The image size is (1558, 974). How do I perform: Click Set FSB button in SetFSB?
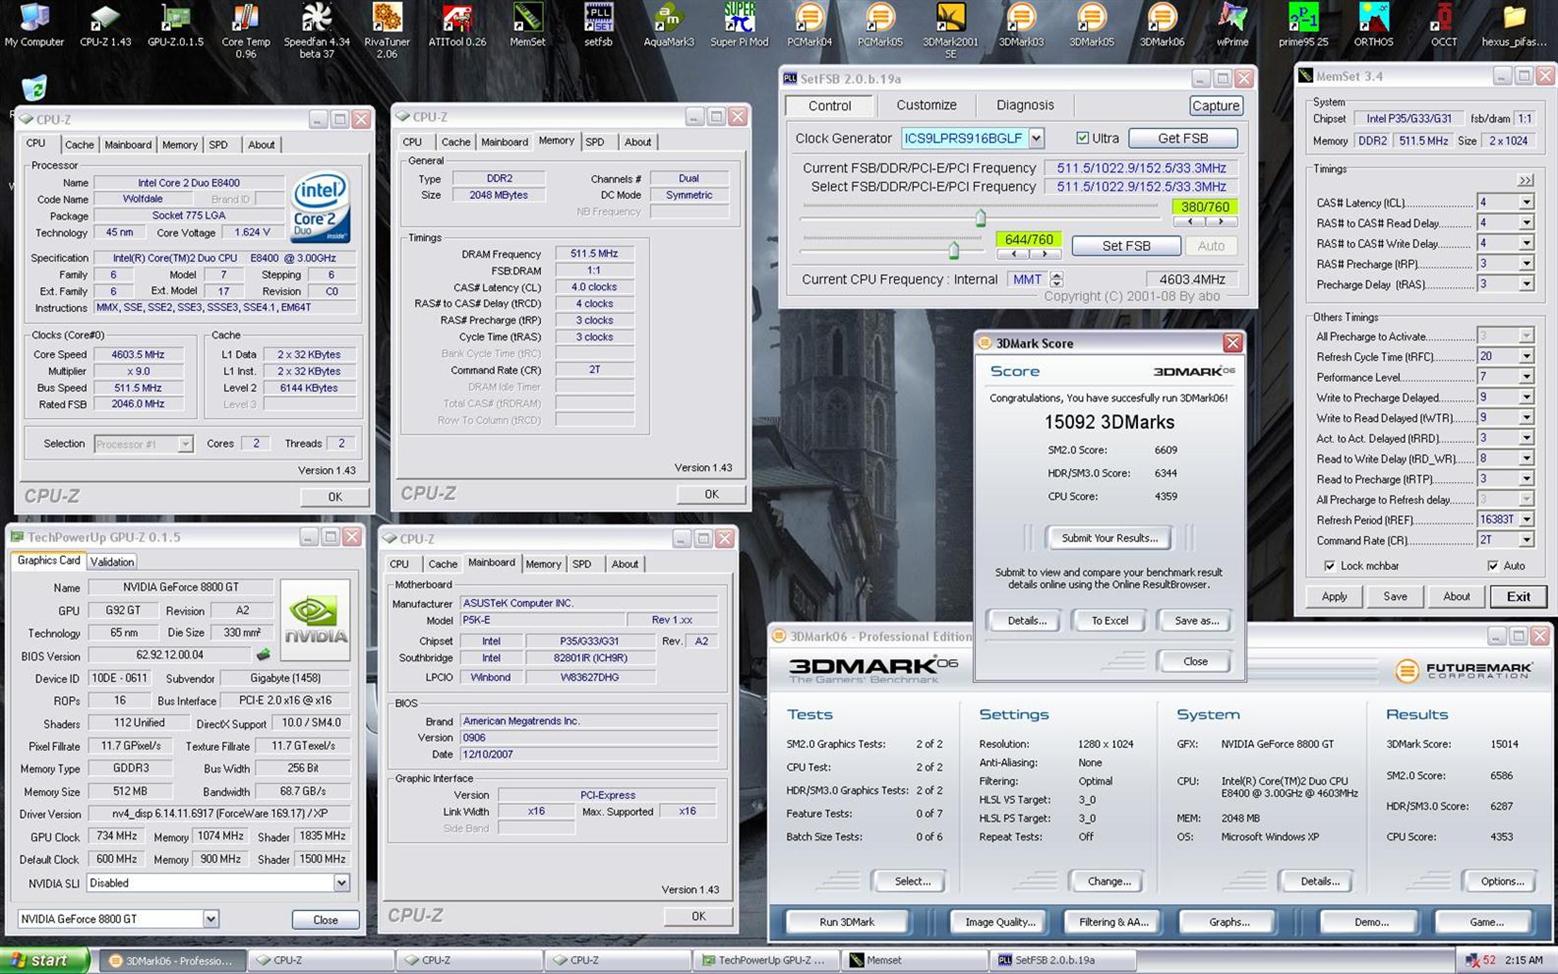[x=1126, y=245]
